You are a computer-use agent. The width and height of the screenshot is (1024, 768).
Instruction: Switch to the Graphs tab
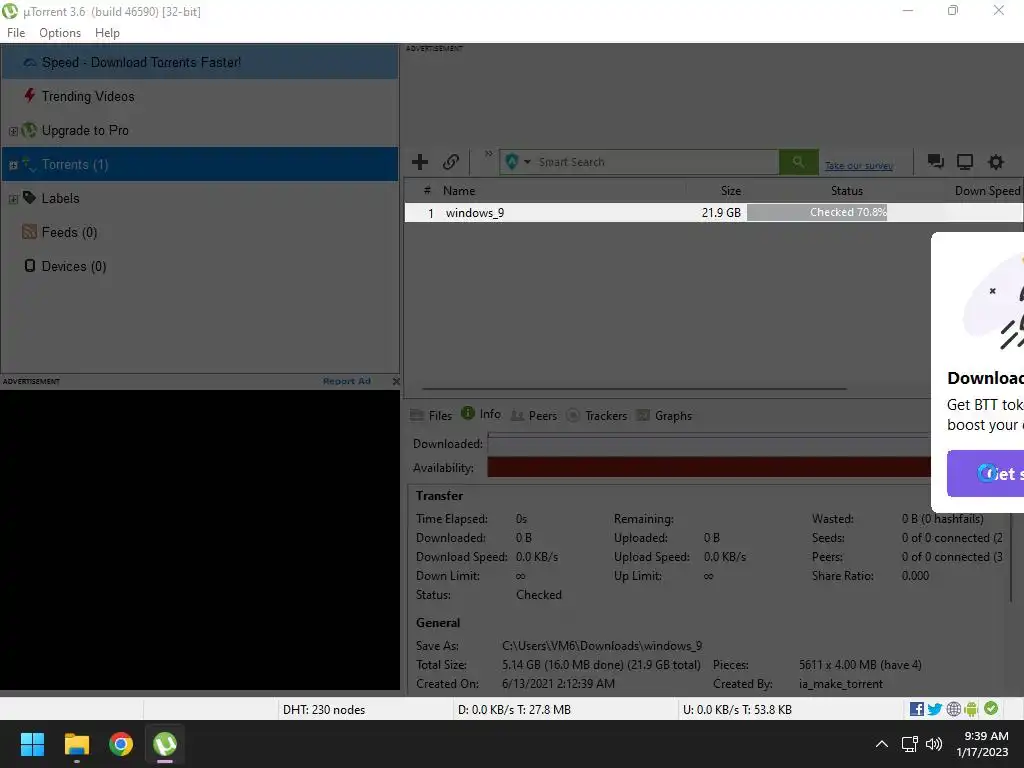coord(664,415)
